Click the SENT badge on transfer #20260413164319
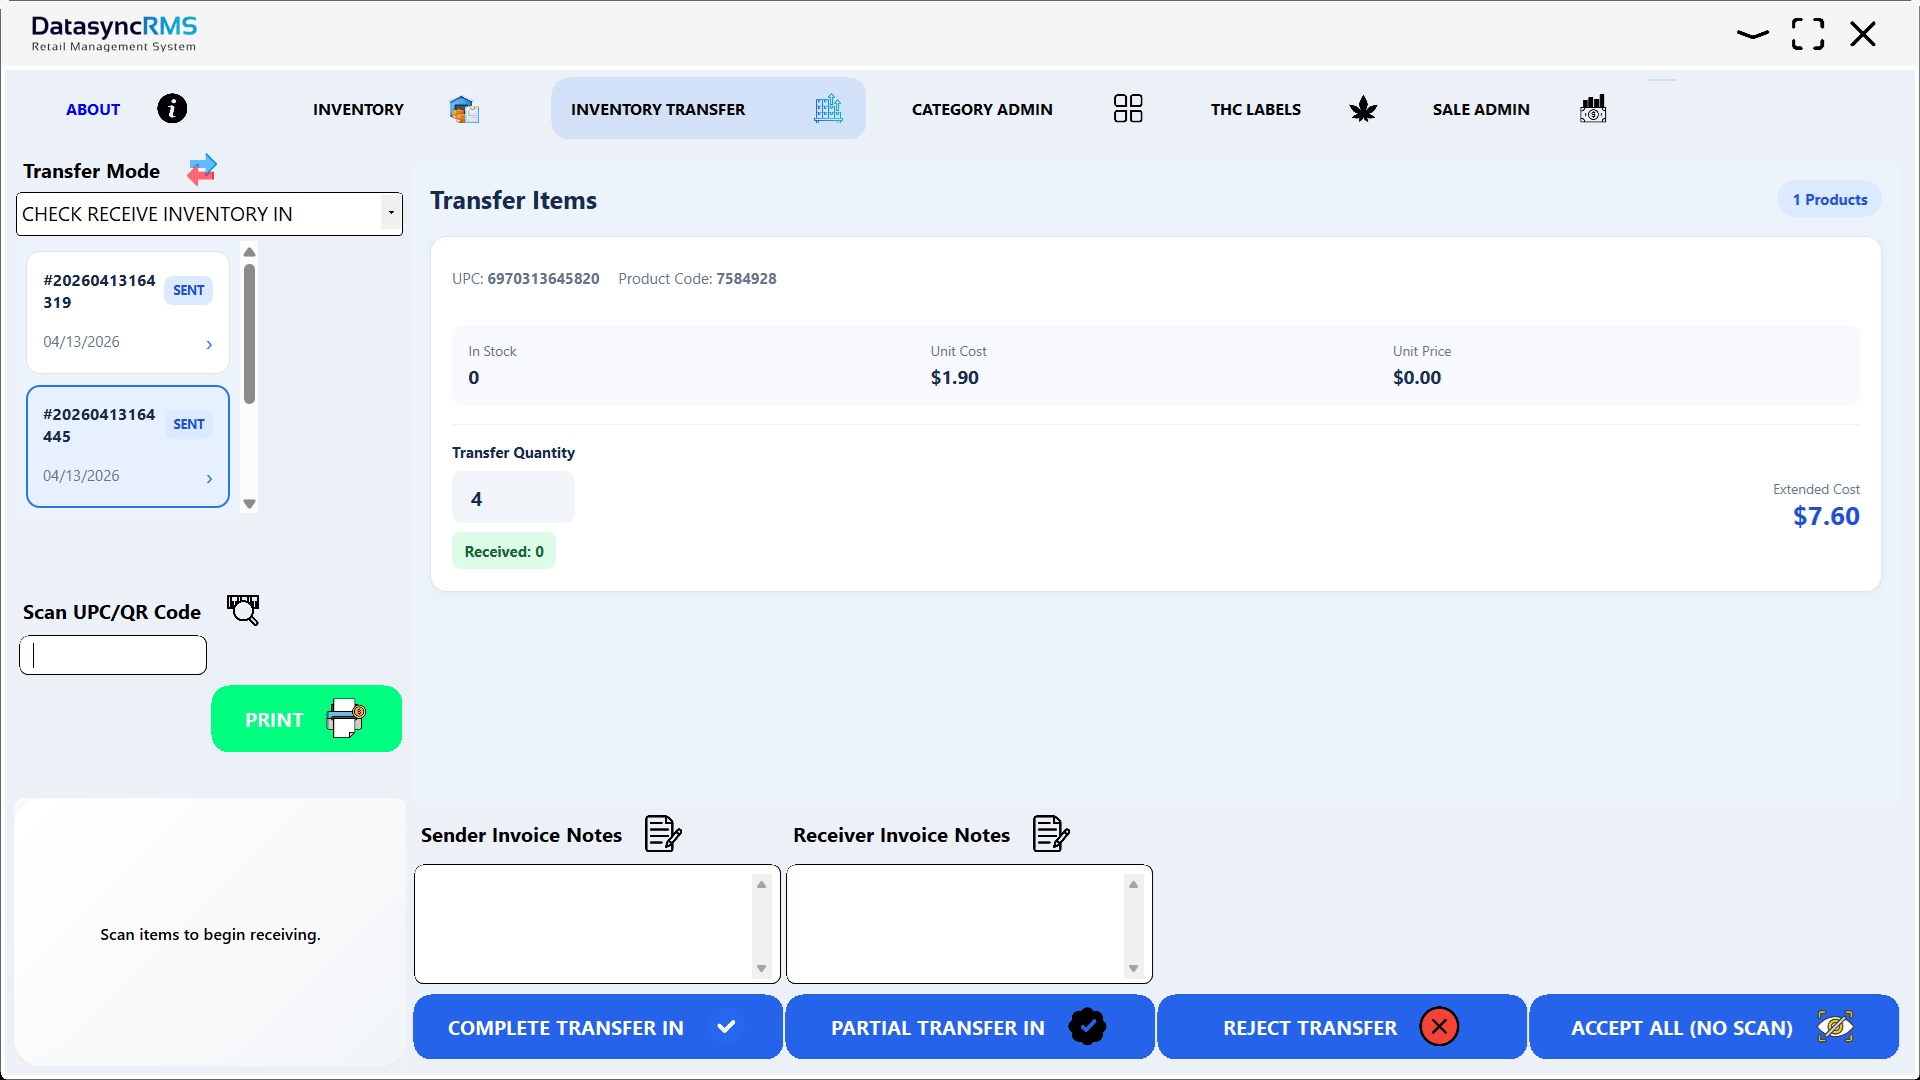The image size is (1920, 1080). (189, 290)
